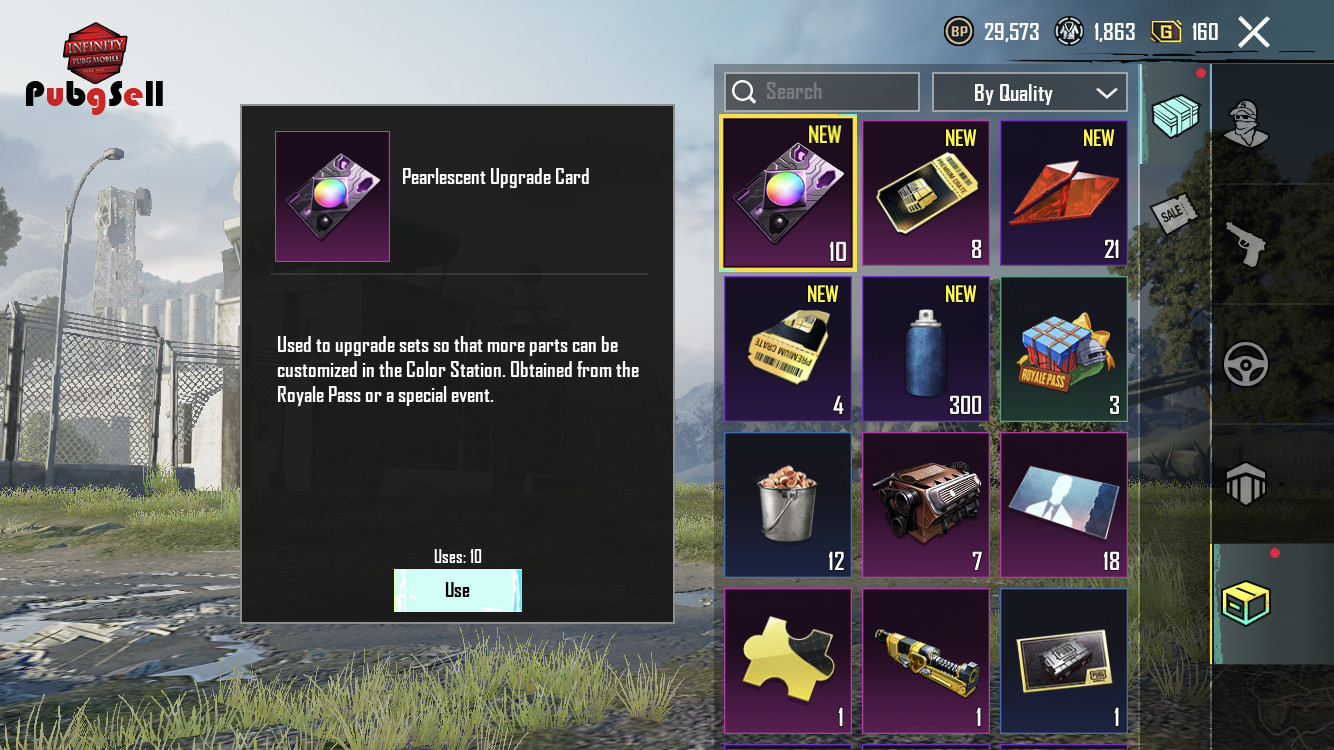Open the weapons pistol tab
The width and height of the screenshot is (1334, 750).
[1246, 245]
